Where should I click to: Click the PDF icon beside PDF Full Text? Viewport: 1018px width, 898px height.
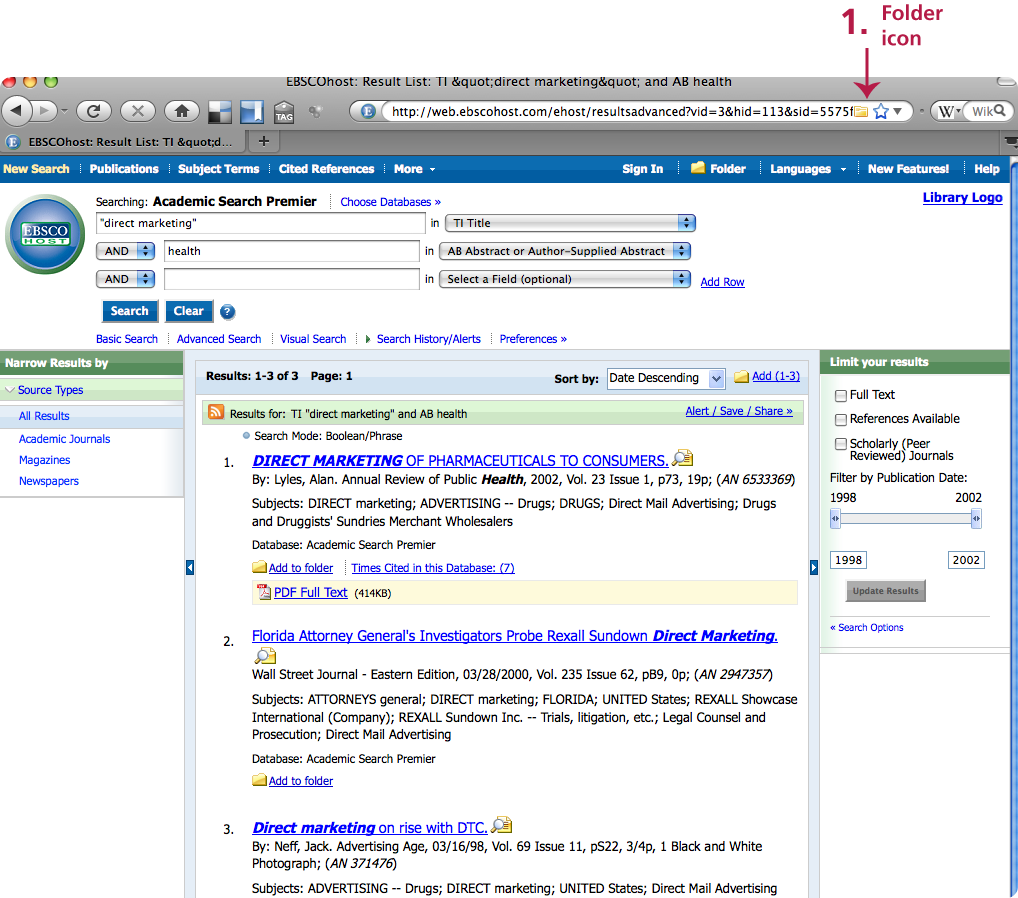[264, 592]
